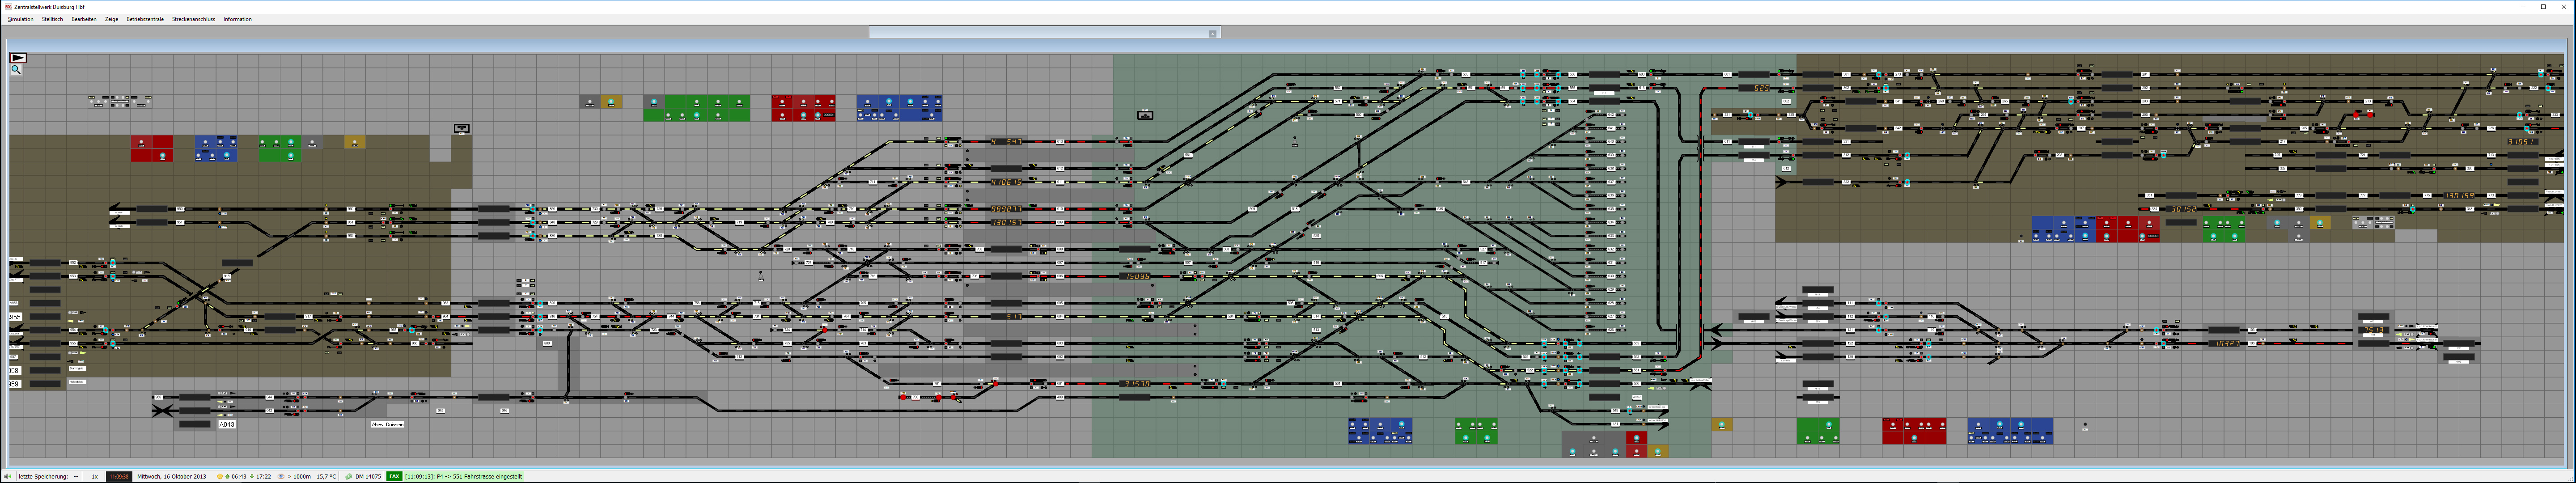Open the Stelltisch menu
This screenshot has height=483, width=2576.
(52, 19)
